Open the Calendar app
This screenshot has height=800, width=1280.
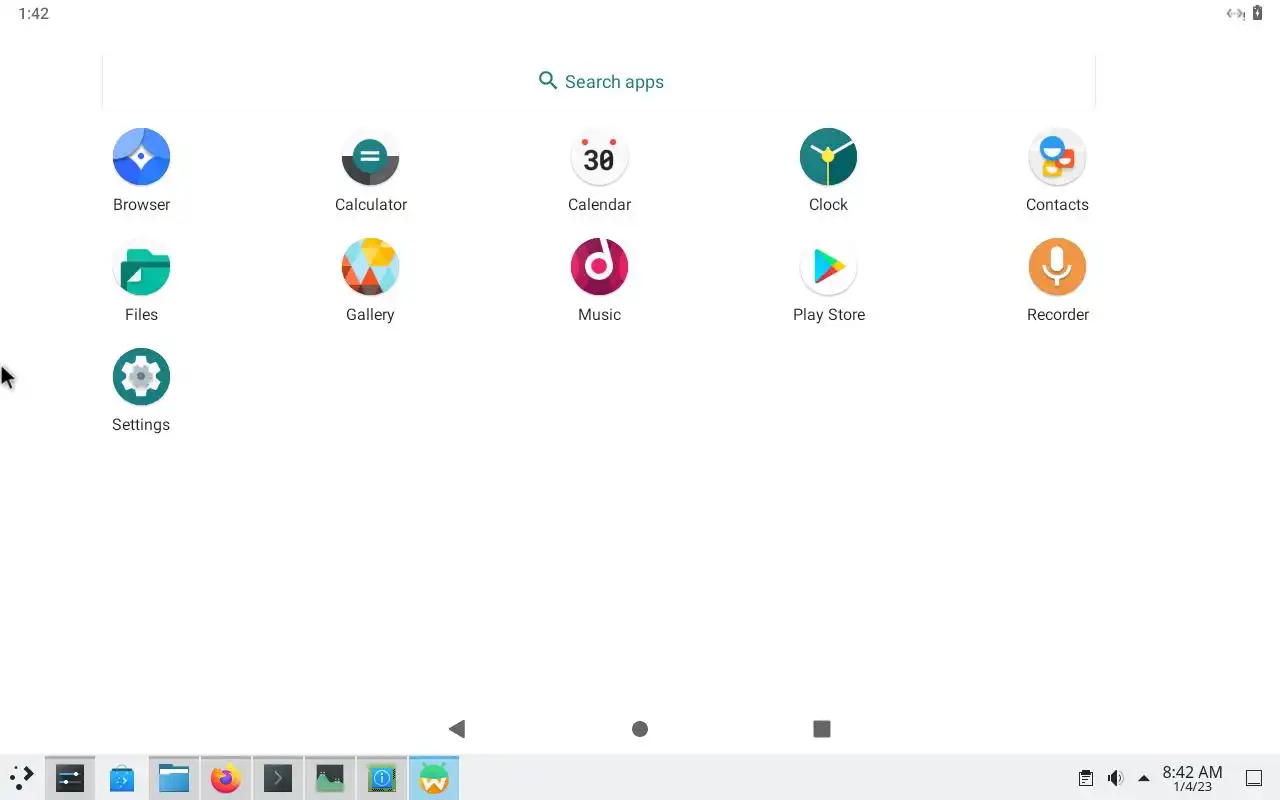(x=599, y=157)
